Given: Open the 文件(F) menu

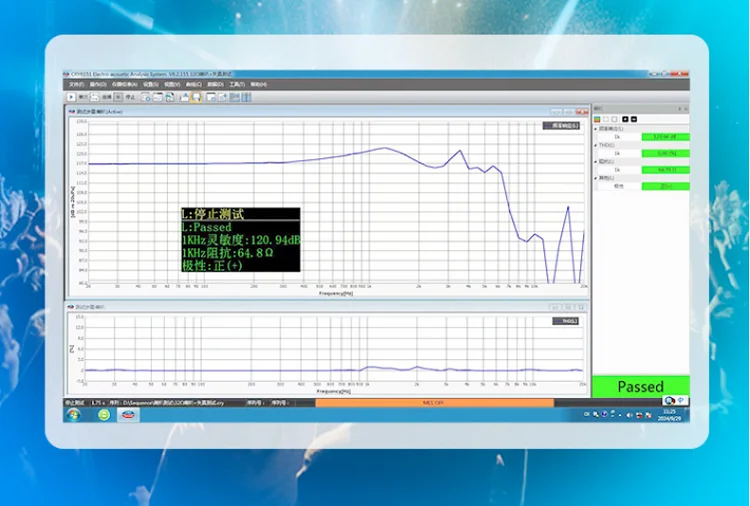Looking at the screenshot, I should [76, 85].
